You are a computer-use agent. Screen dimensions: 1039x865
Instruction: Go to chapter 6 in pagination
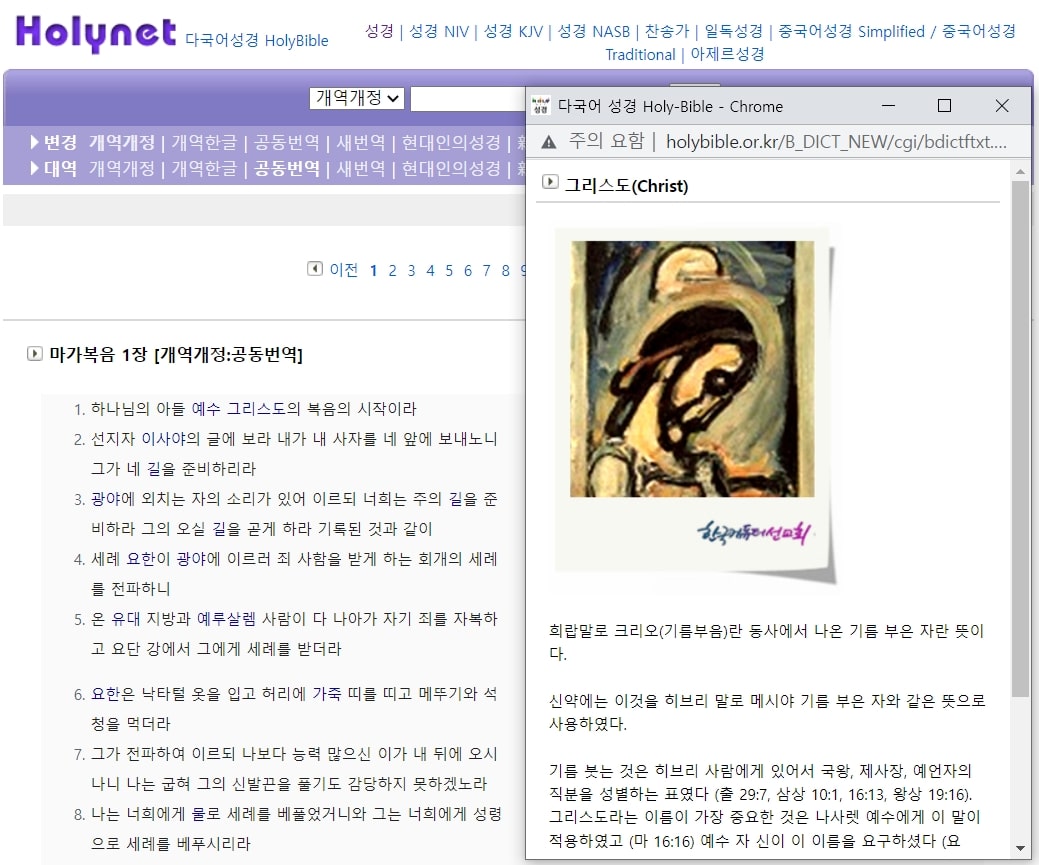(x=468, y=270)
